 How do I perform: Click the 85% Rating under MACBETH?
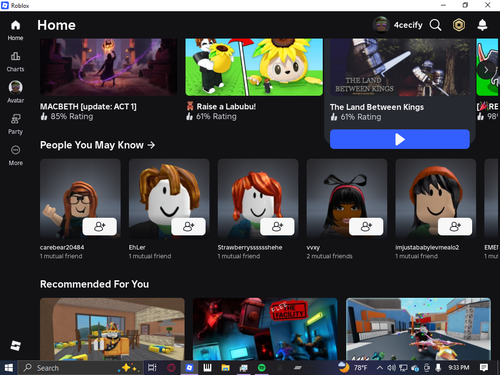pyautogui.click(x=67, y=116)
